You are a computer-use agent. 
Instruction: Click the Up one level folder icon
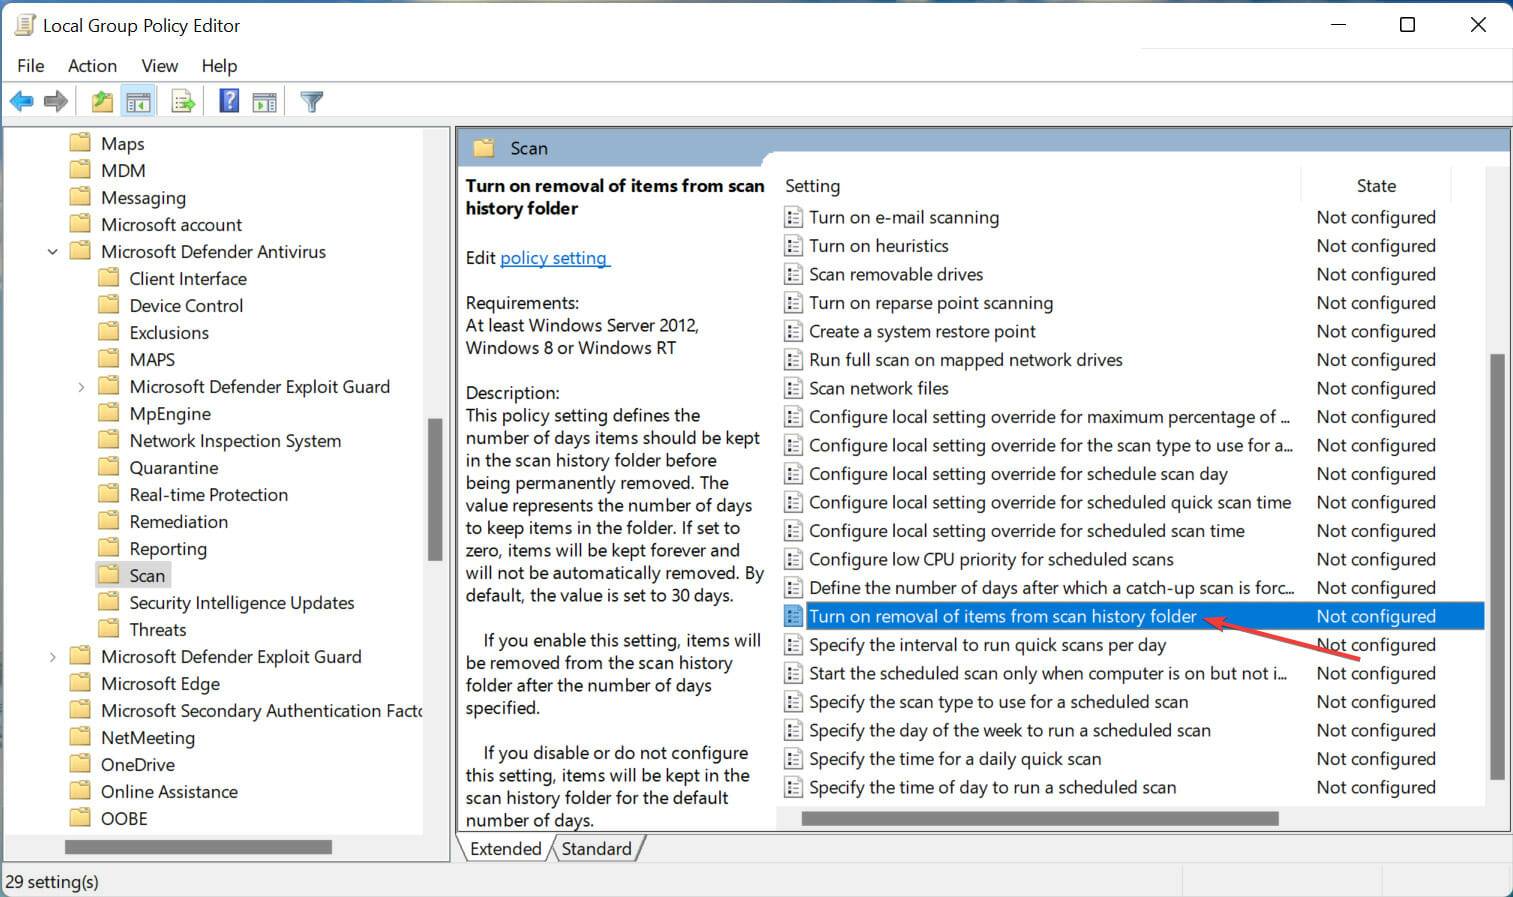point(100,100)
